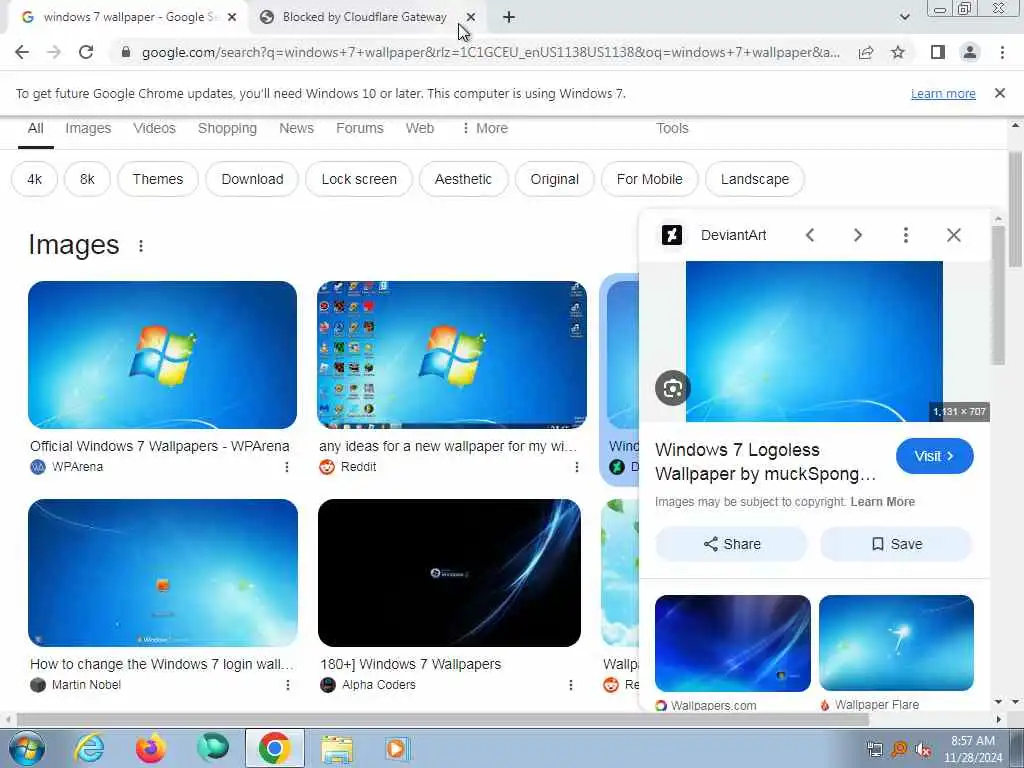Apply the For Mobile filter chip

click(x=650, y=179)
